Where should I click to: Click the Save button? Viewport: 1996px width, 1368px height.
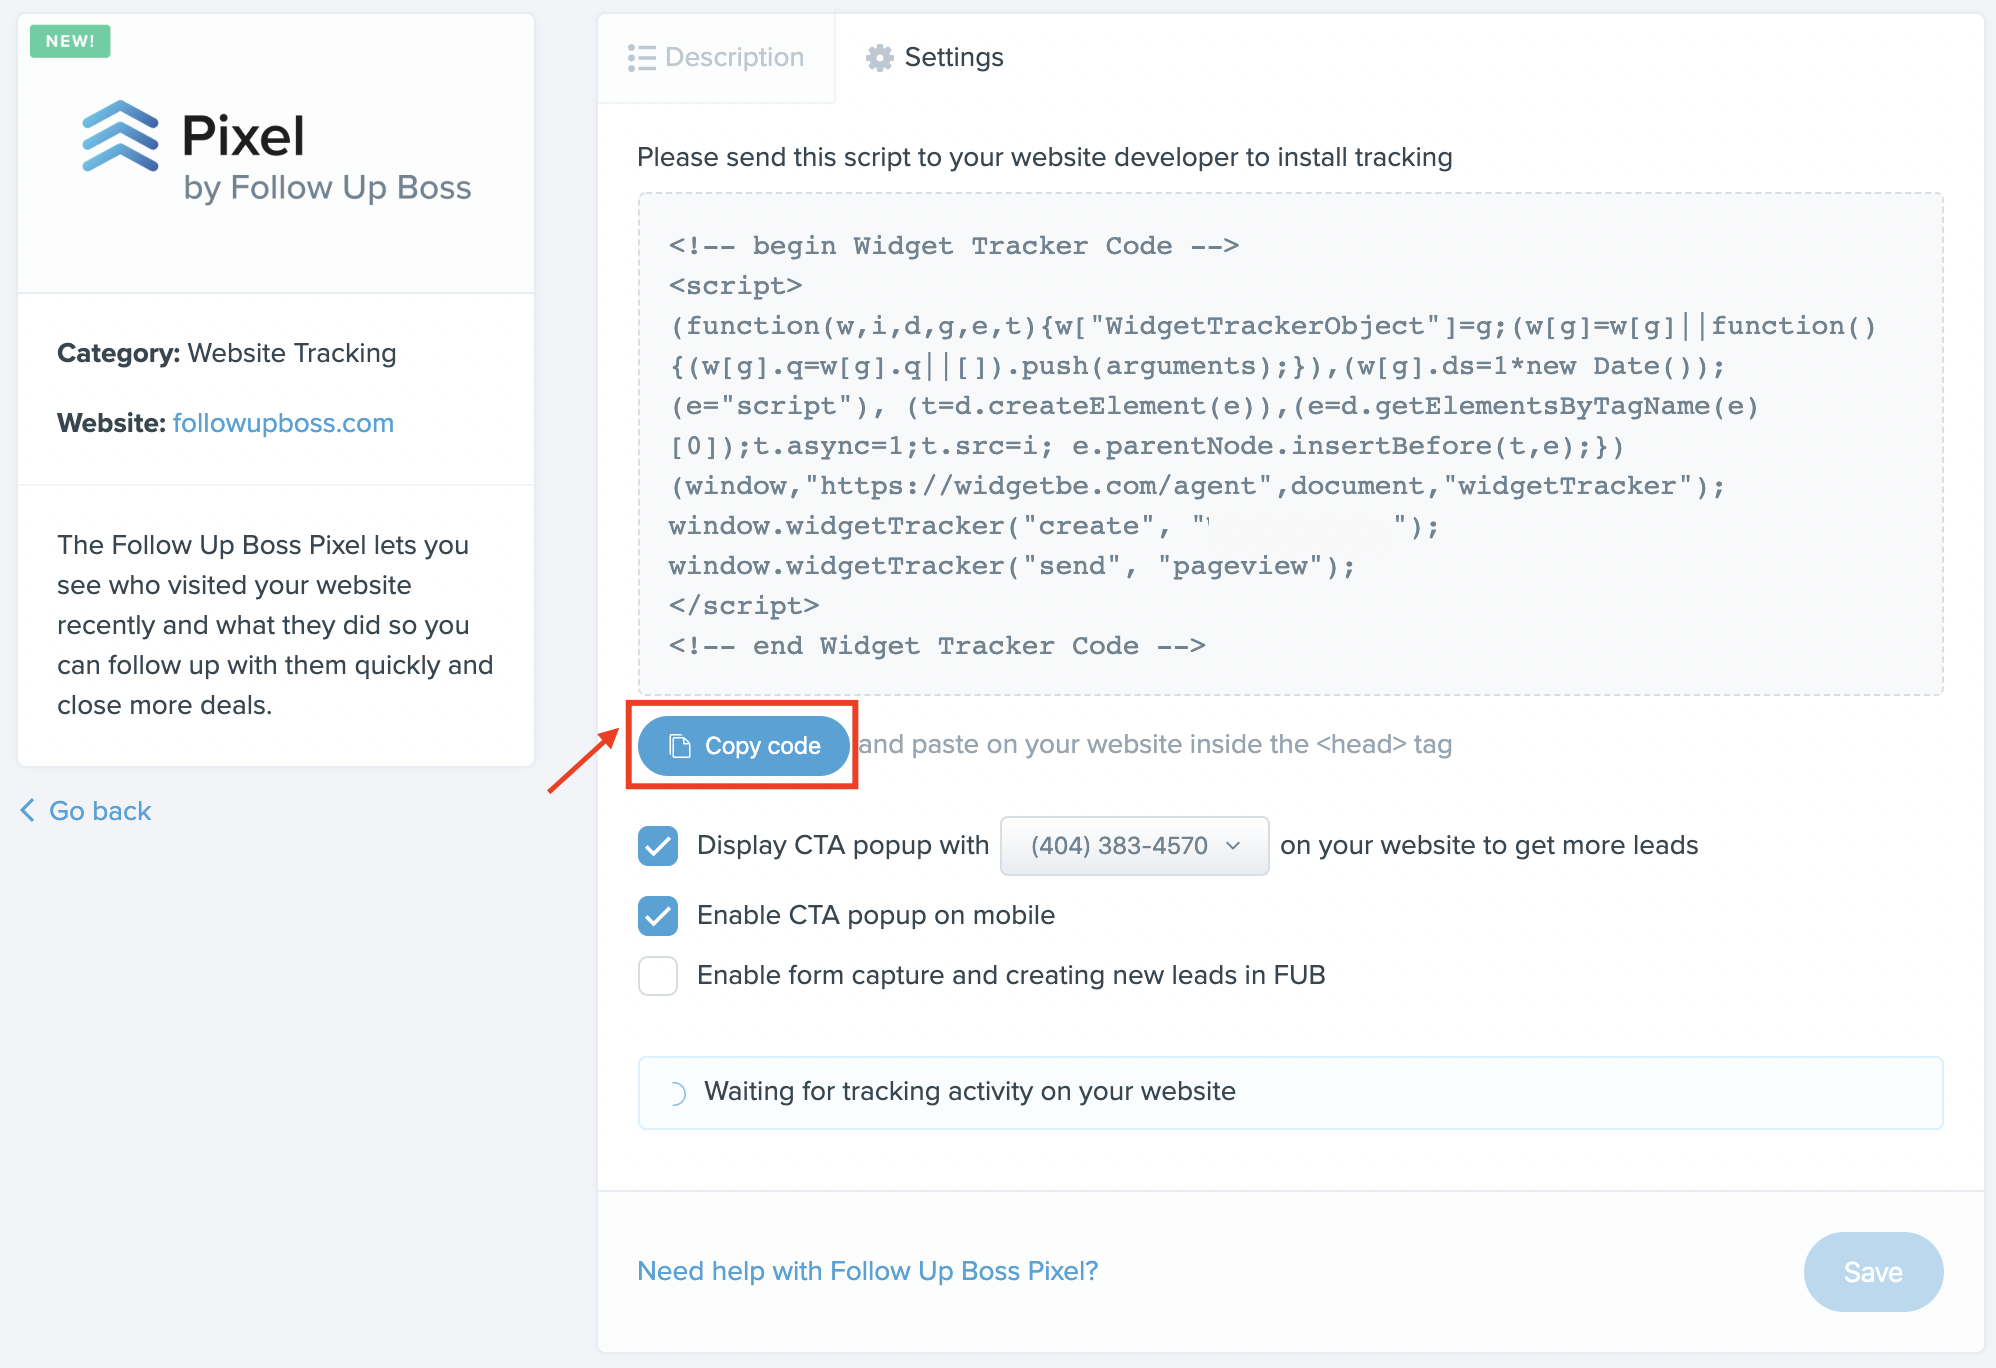1873,1272
